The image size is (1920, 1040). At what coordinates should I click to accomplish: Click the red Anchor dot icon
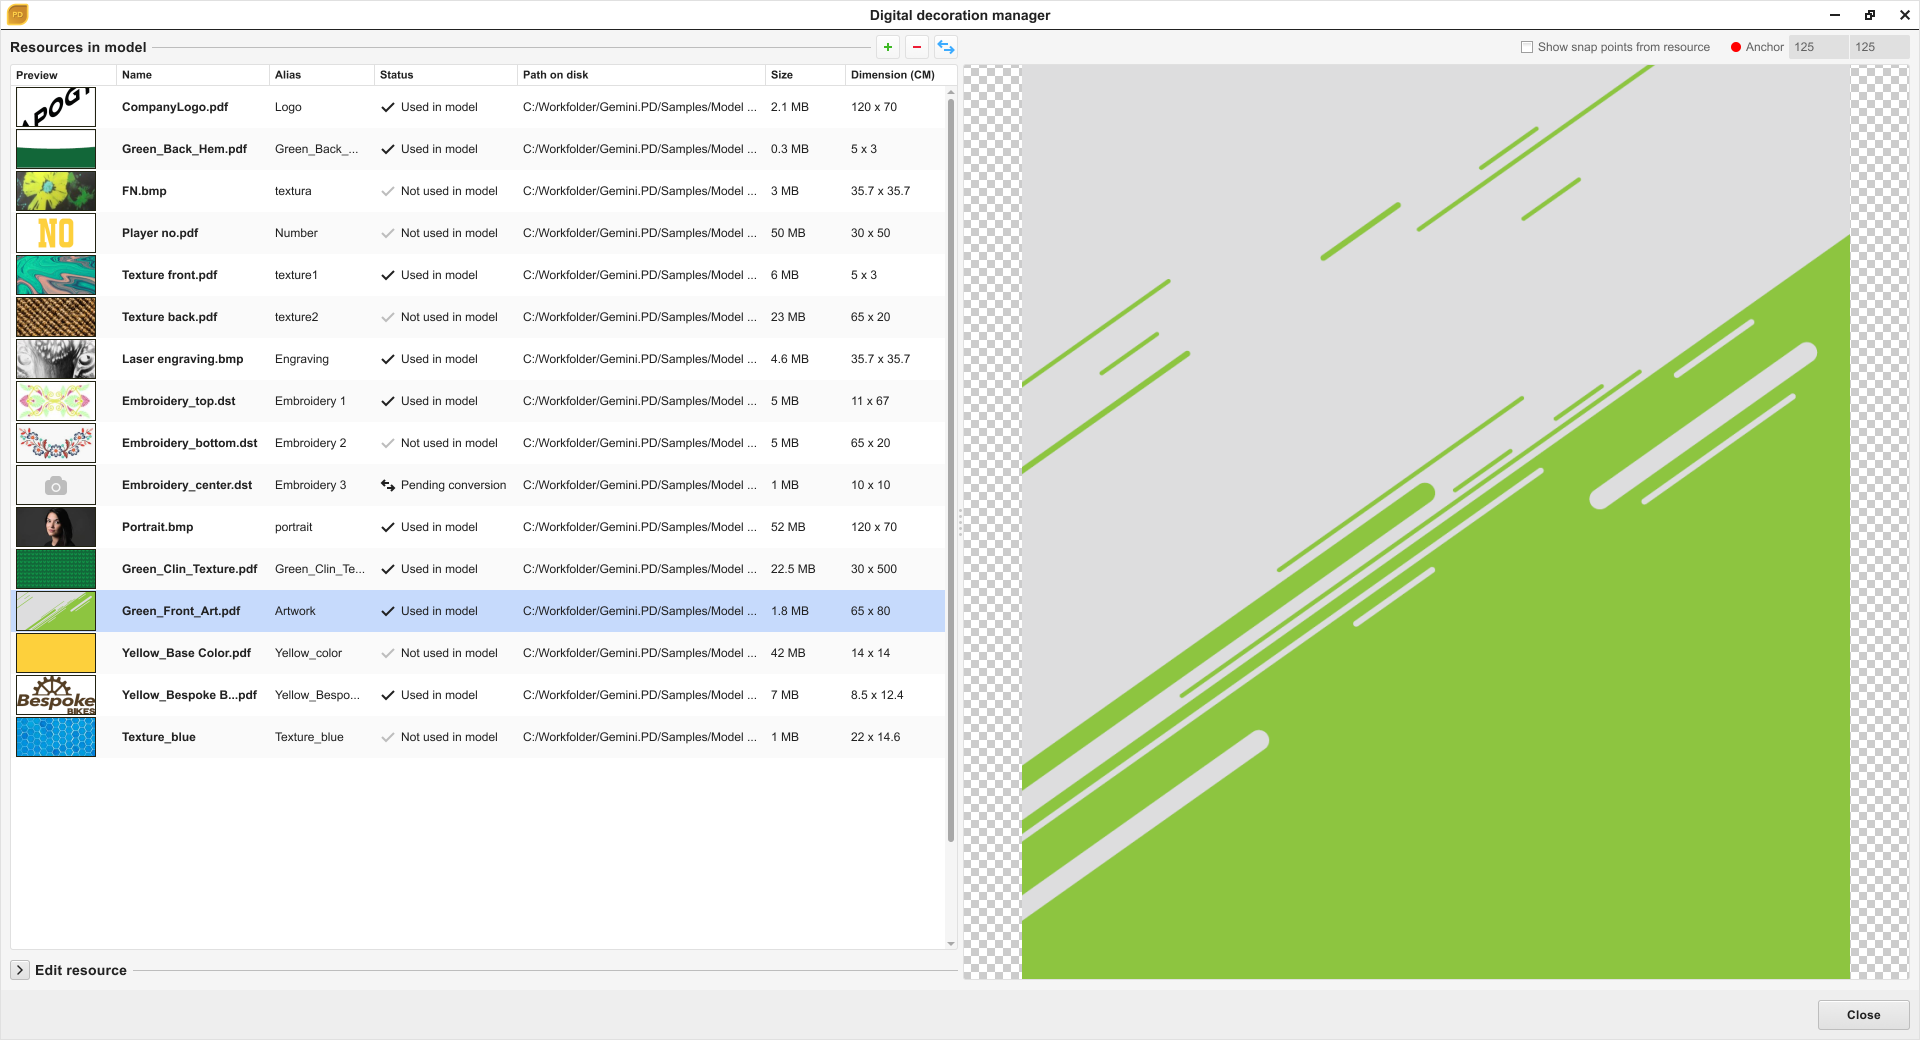click(x=1736, y=47)
